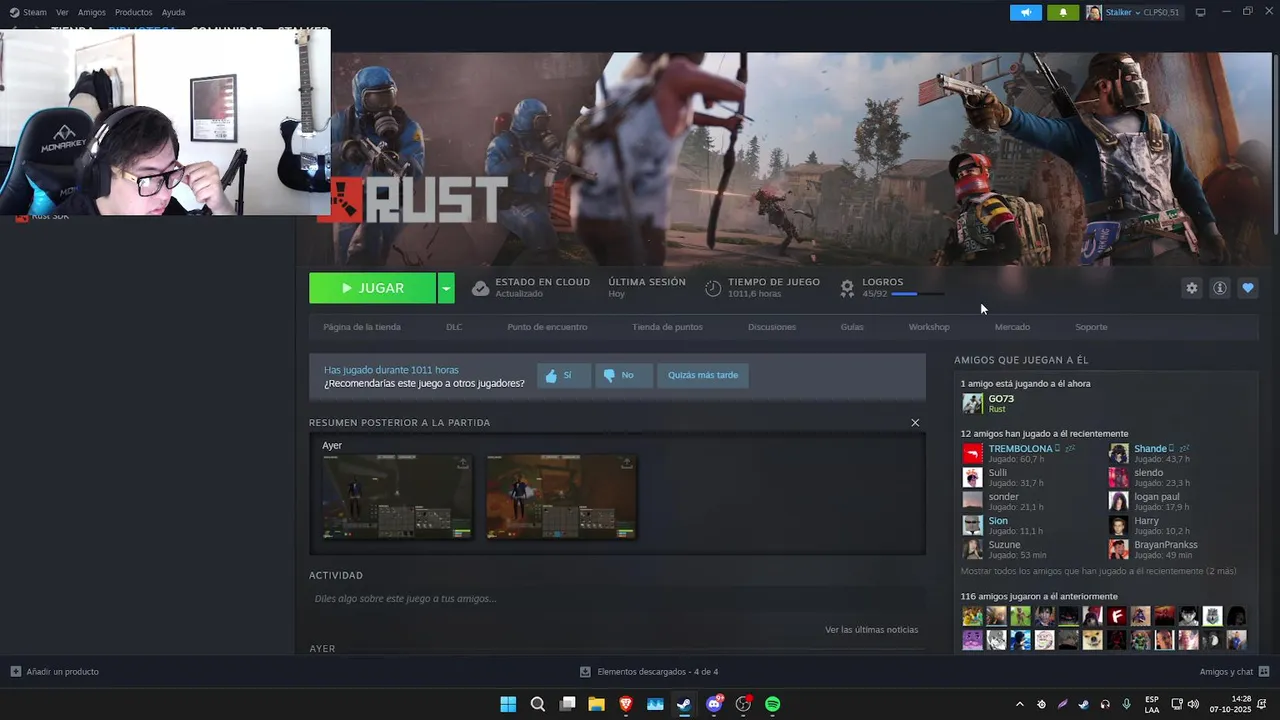Click the taskbar volume speaker icon
Viewport: 1280px width, 720px height.
[x=1193, y=704]
